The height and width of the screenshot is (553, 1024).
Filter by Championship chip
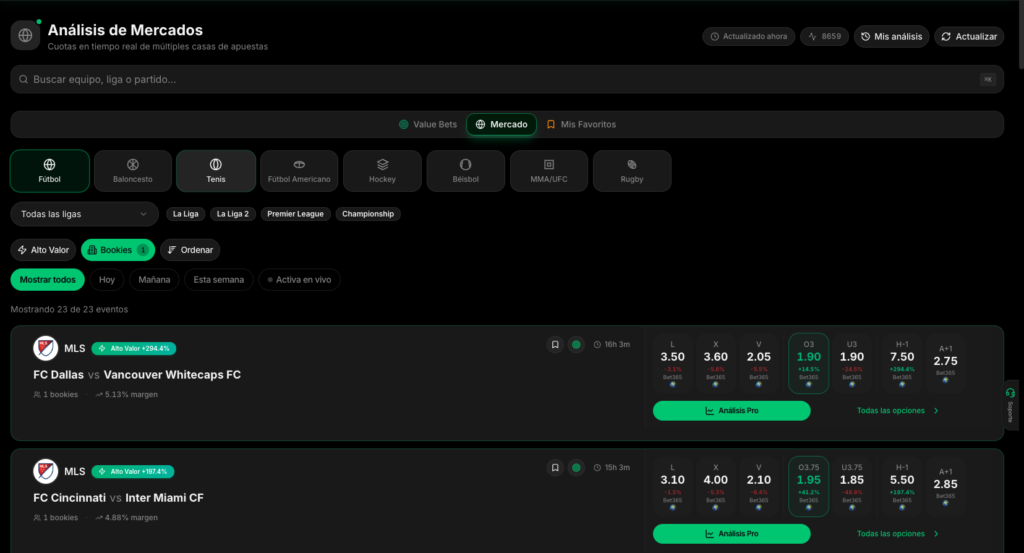click(368, 214)
